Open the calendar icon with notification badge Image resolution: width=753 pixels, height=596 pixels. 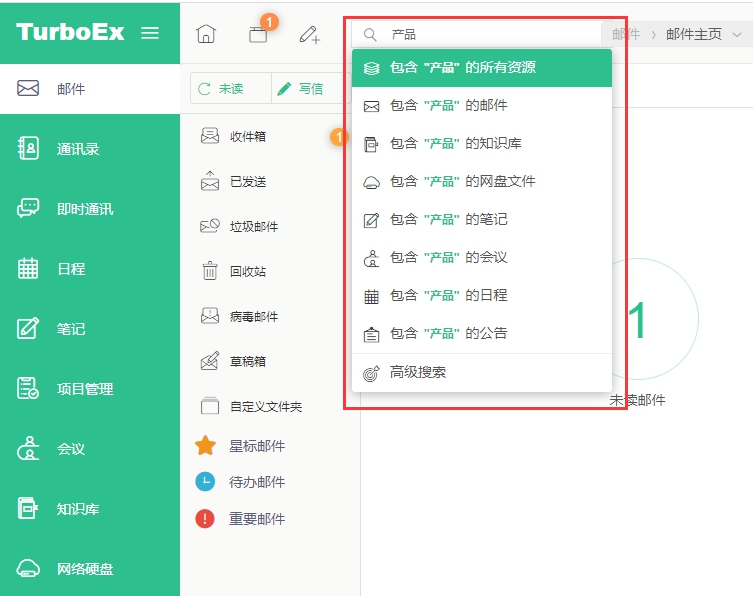(x=258, y=34)
